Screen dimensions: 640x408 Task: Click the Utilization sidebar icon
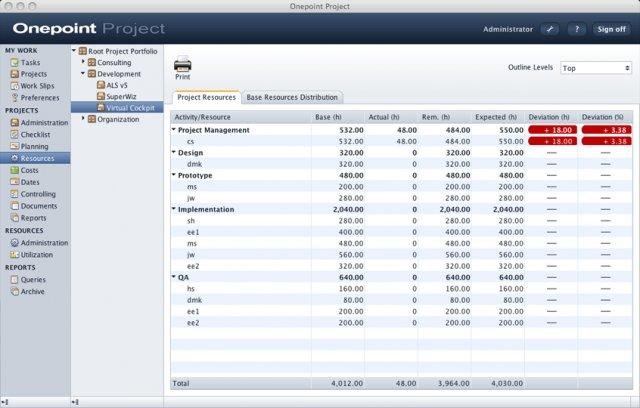pyautogui.click(x=15, y=255)
